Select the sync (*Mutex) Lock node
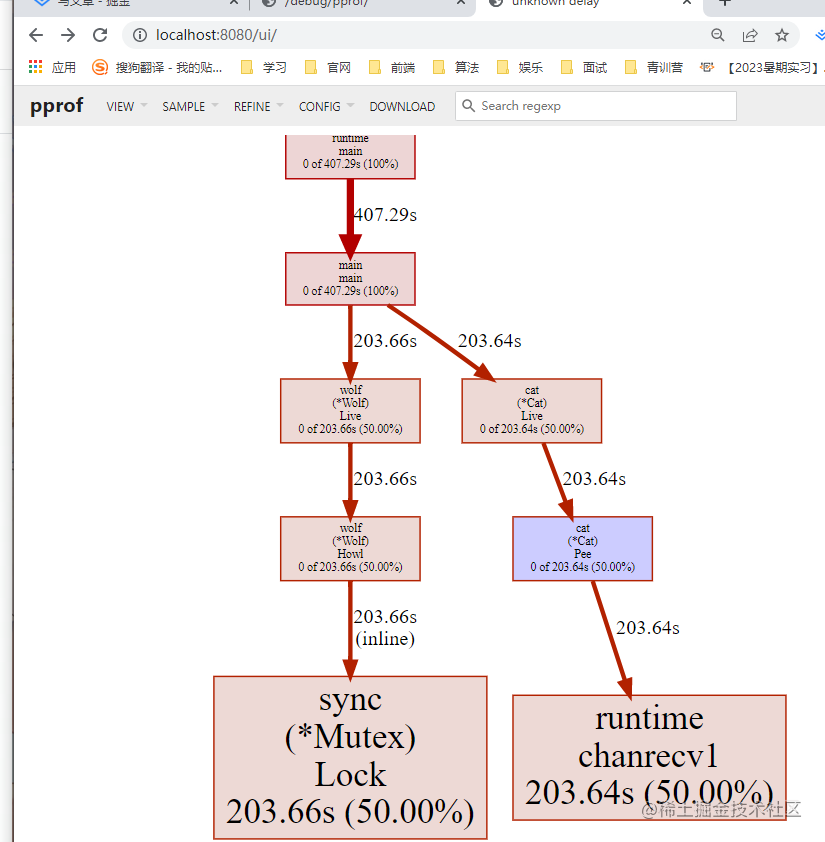825x842 pixels. point(350,757)
